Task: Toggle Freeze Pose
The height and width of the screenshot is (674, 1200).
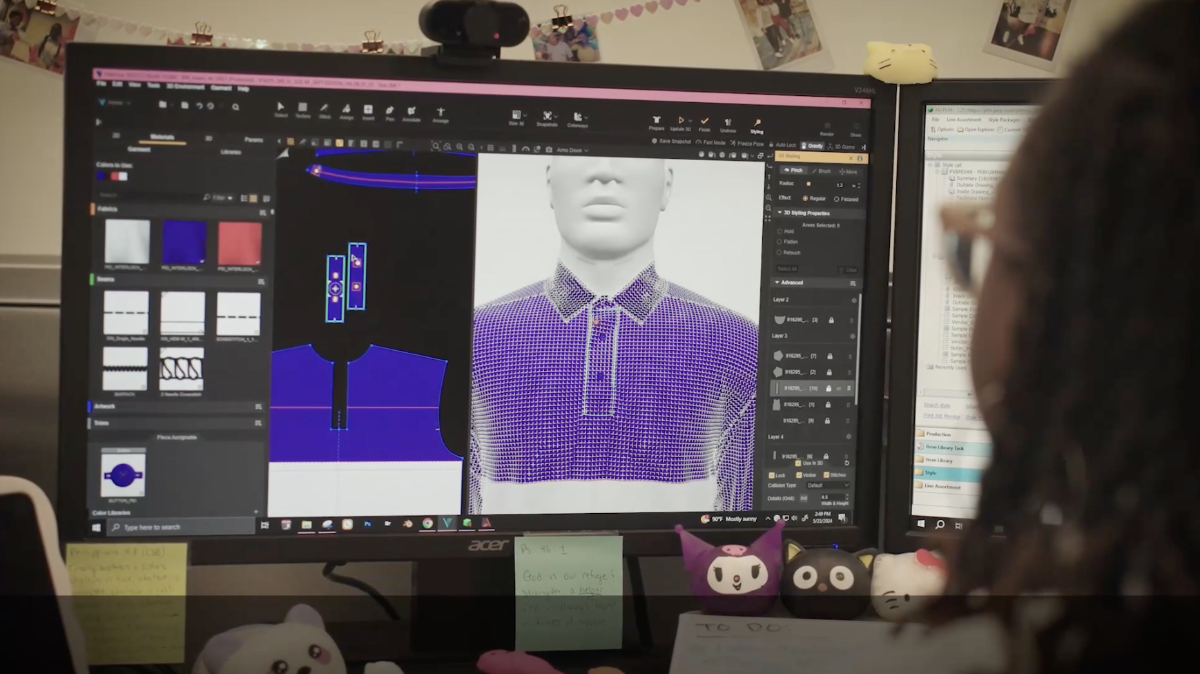Action: 747,143
